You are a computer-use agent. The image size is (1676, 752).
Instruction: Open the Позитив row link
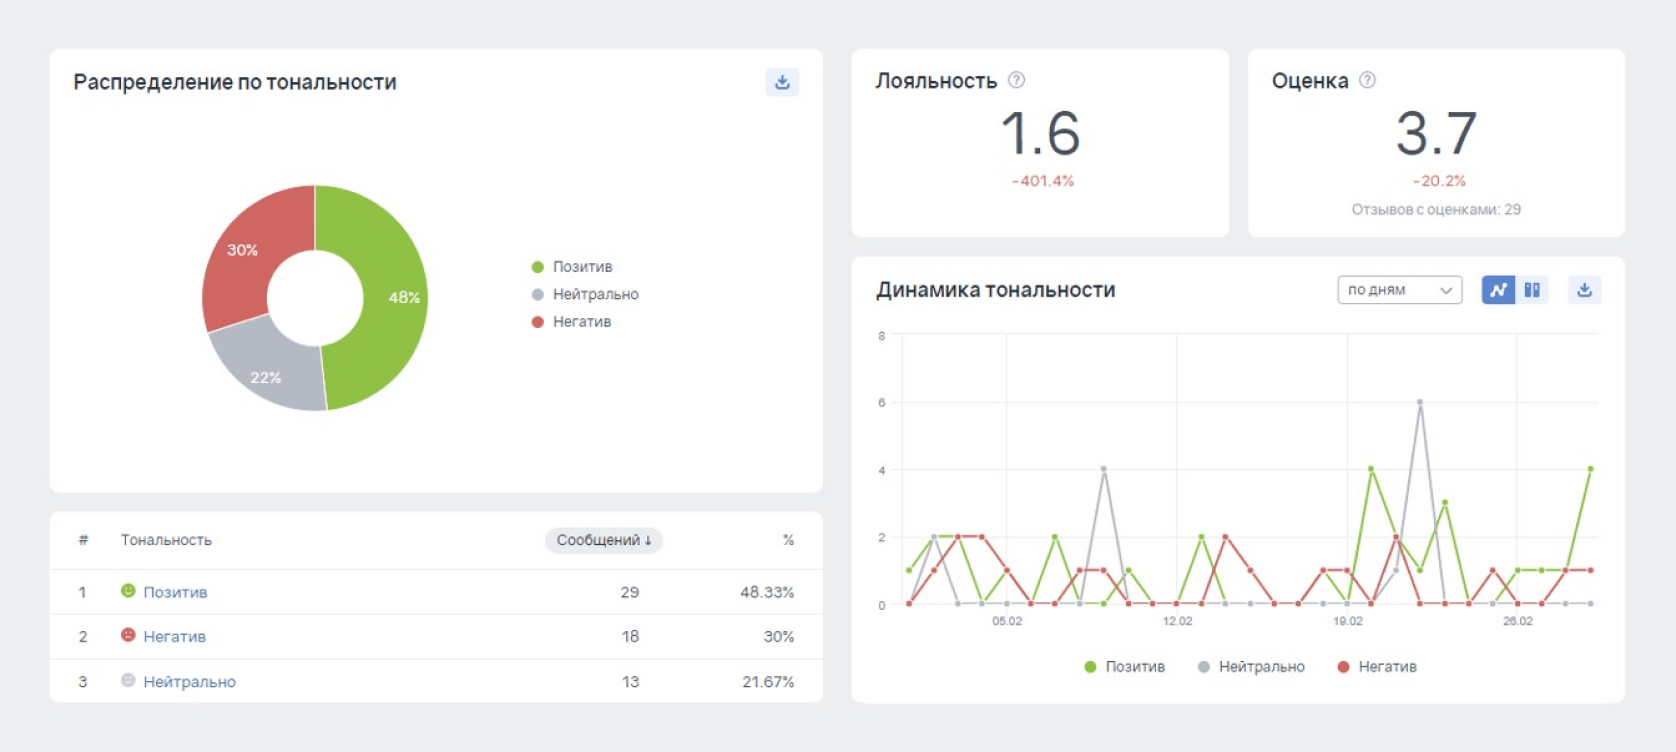[x=175, y=592]
